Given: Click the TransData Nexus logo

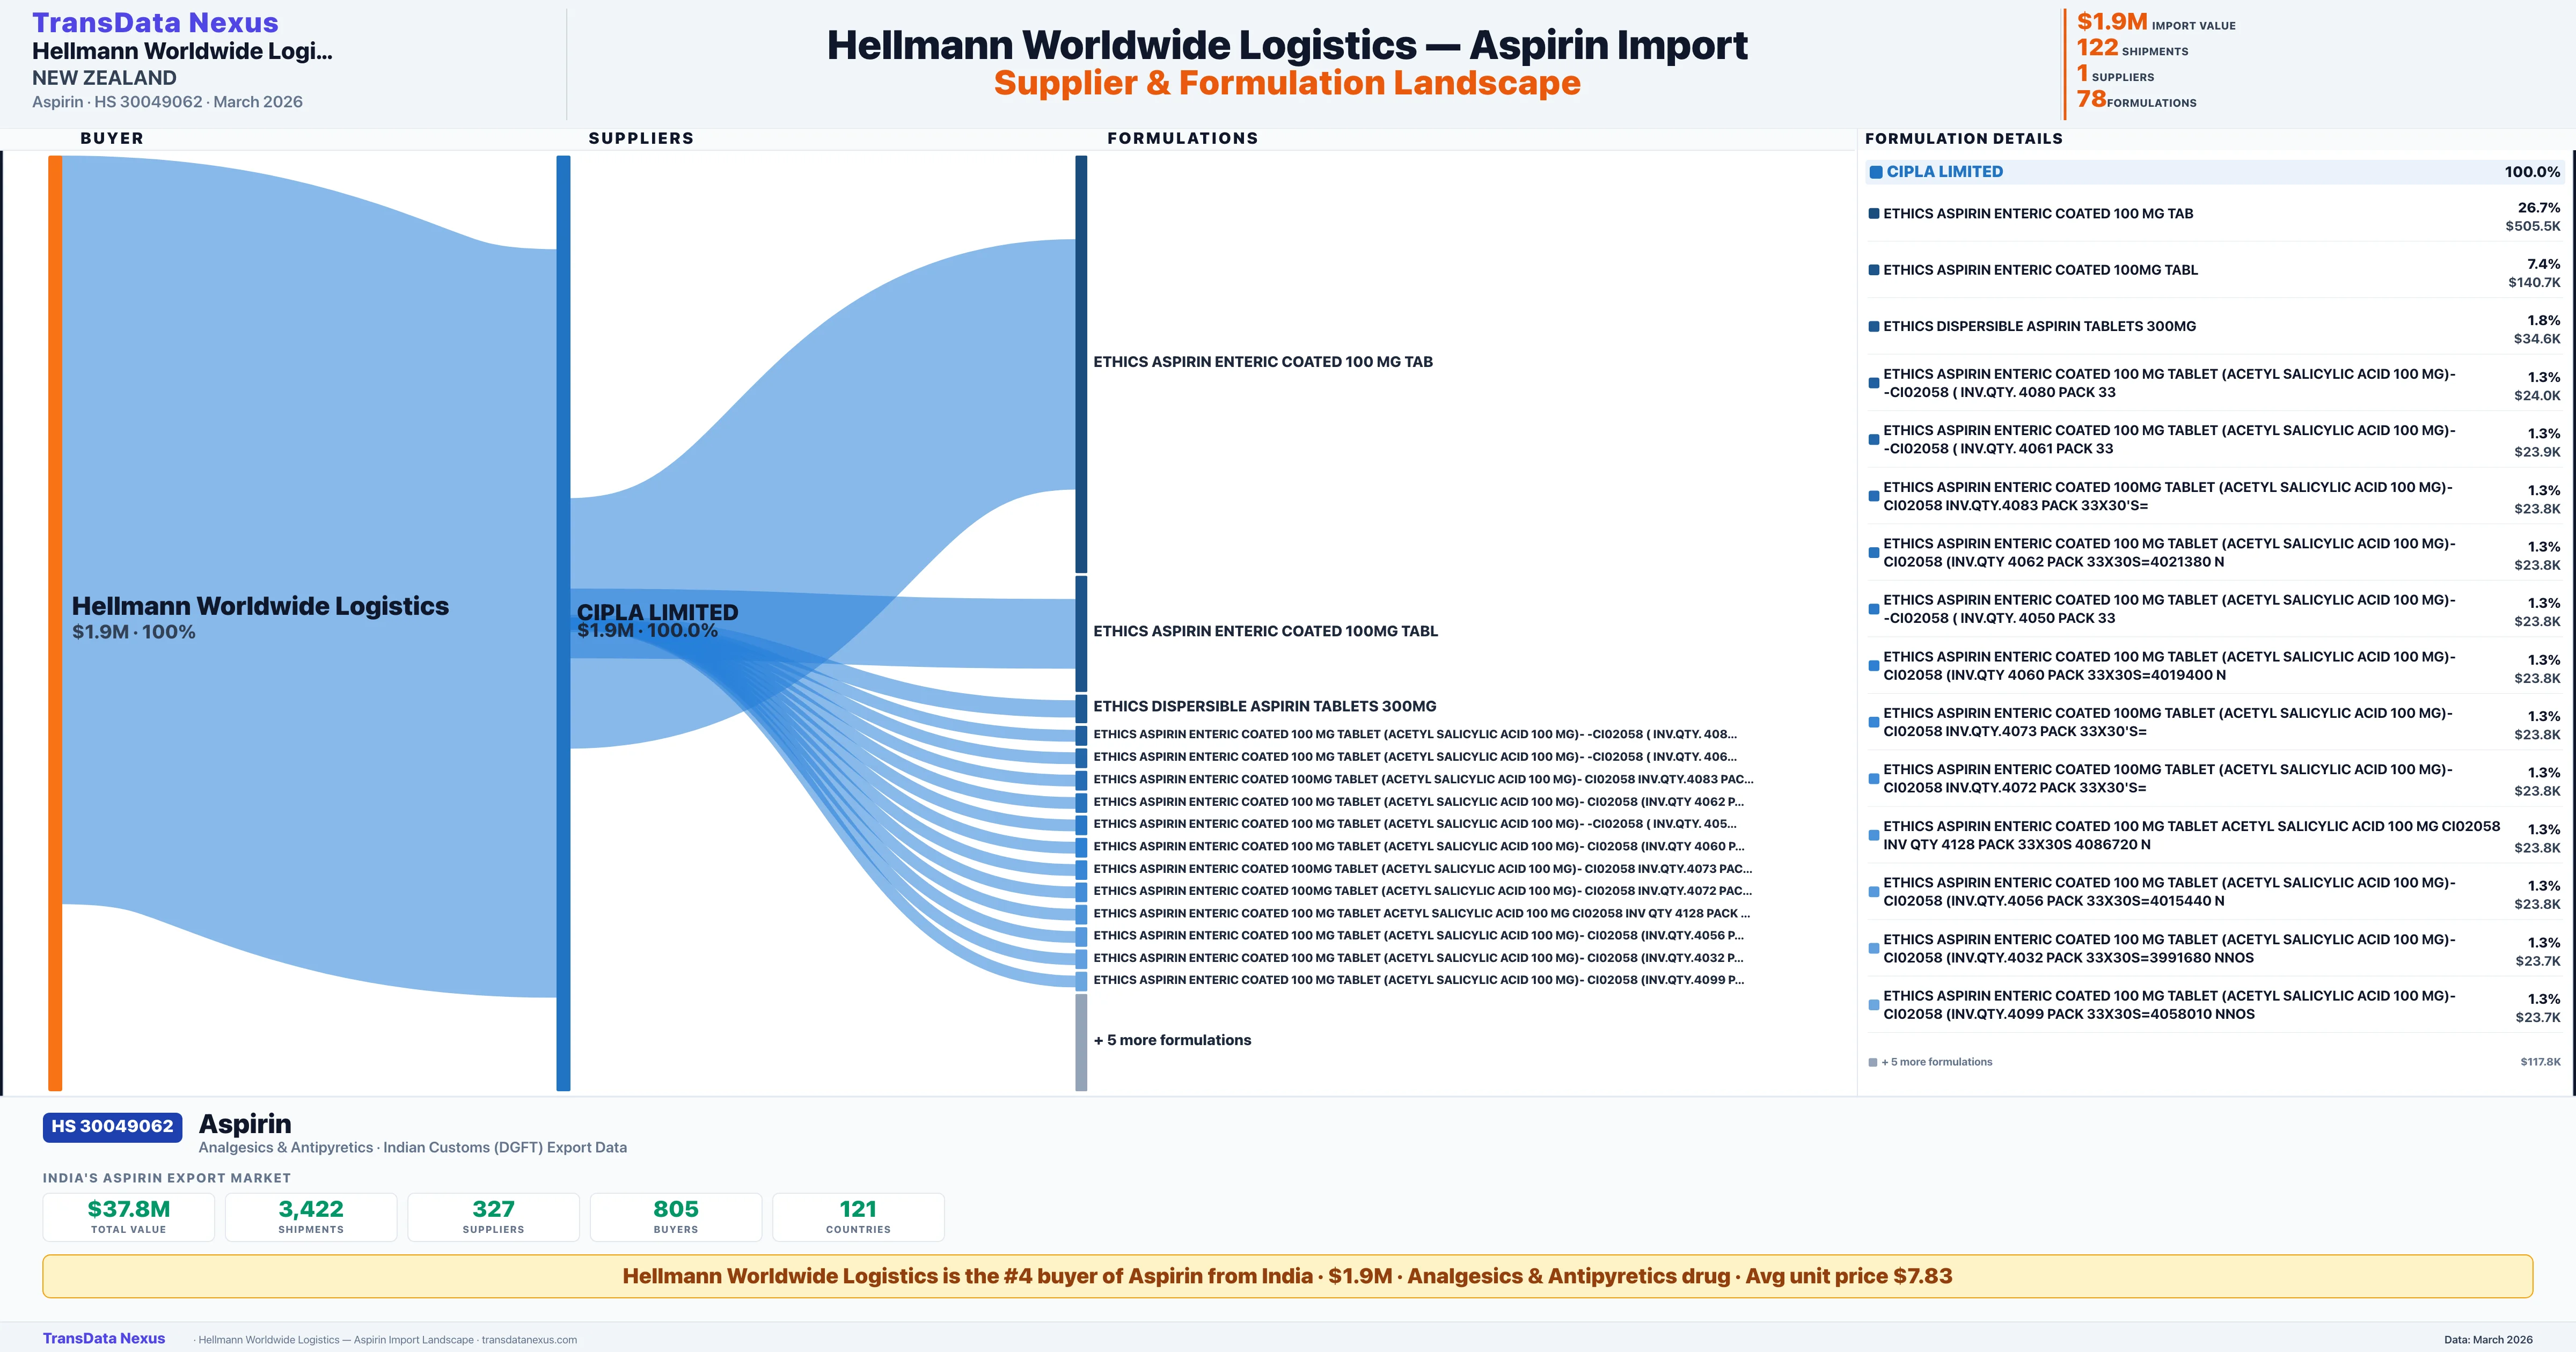Looking at the screenshot, I should click(x=155, y=21).
